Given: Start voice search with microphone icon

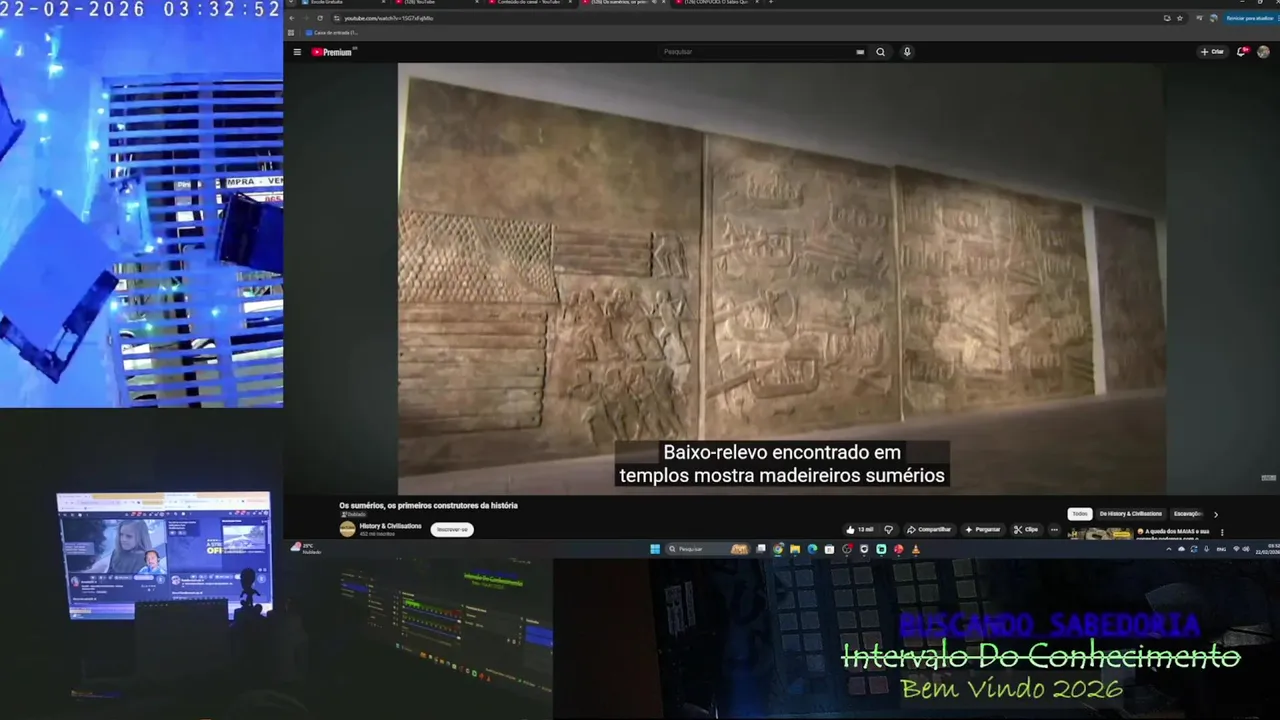Looking at the screenshot, I should coord(907,52).
